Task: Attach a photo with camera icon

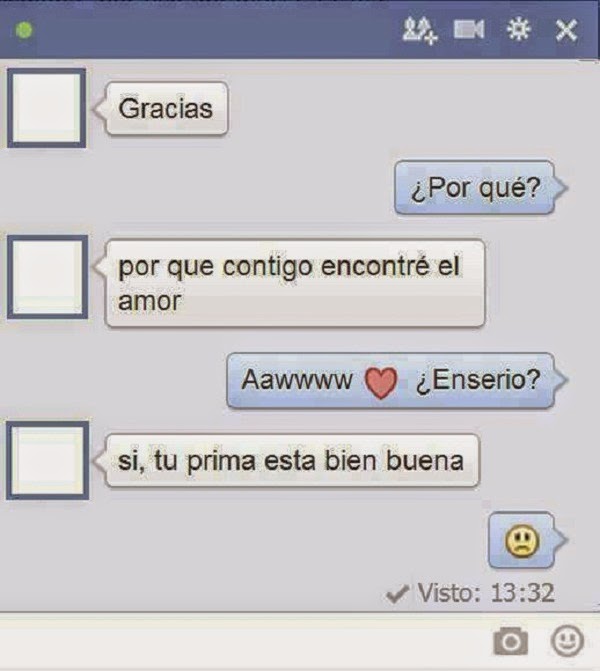Action: click(x=511, y=641)
